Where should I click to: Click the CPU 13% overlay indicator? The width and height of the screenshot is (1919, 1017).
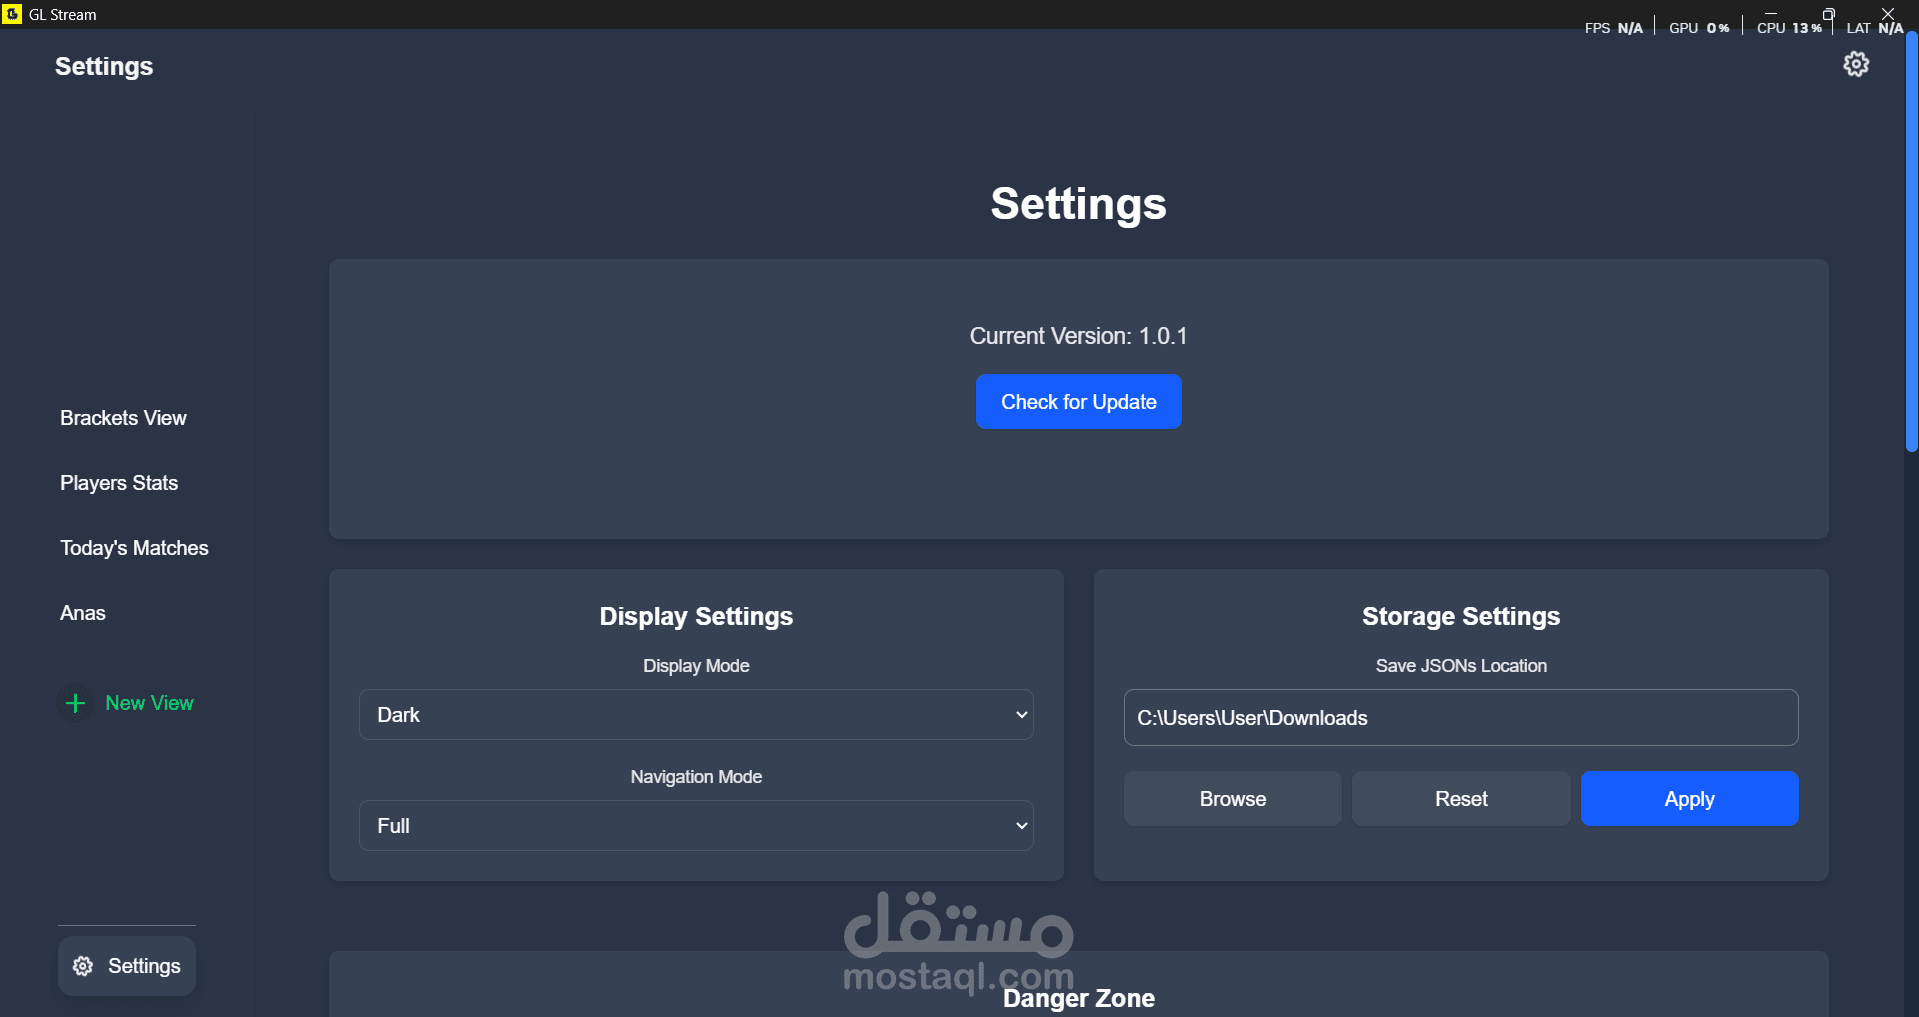[x=1789, y=28]
